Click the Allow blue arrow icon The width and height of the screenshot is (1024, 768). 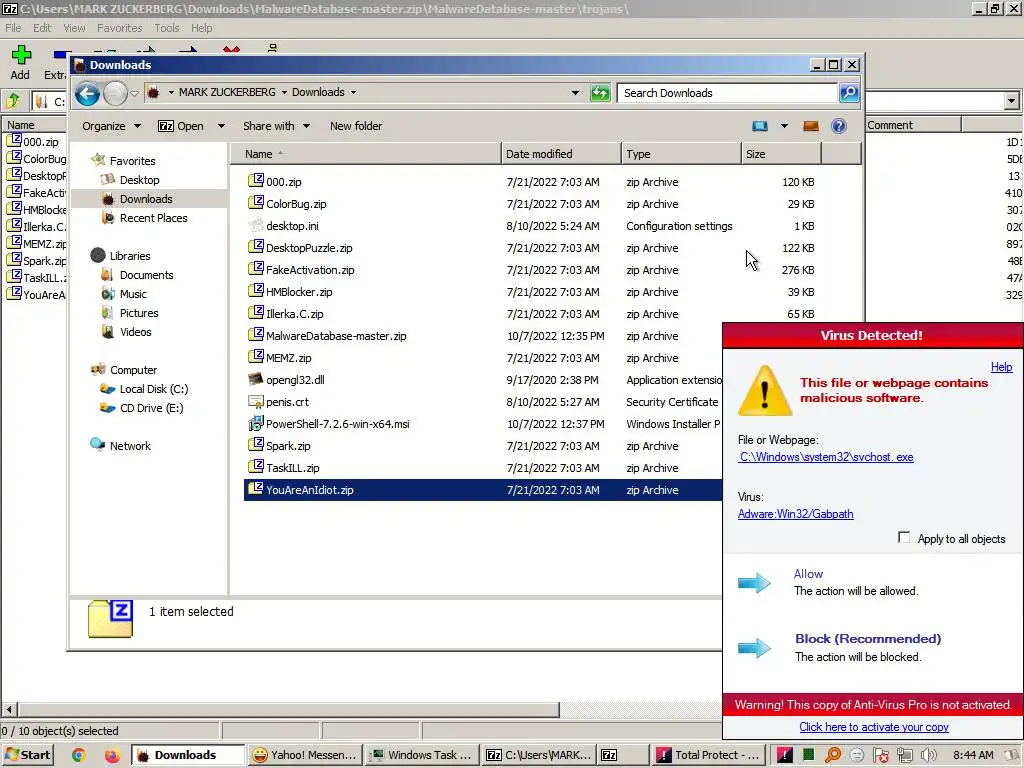pyautogui.click(x=754, y=582)
